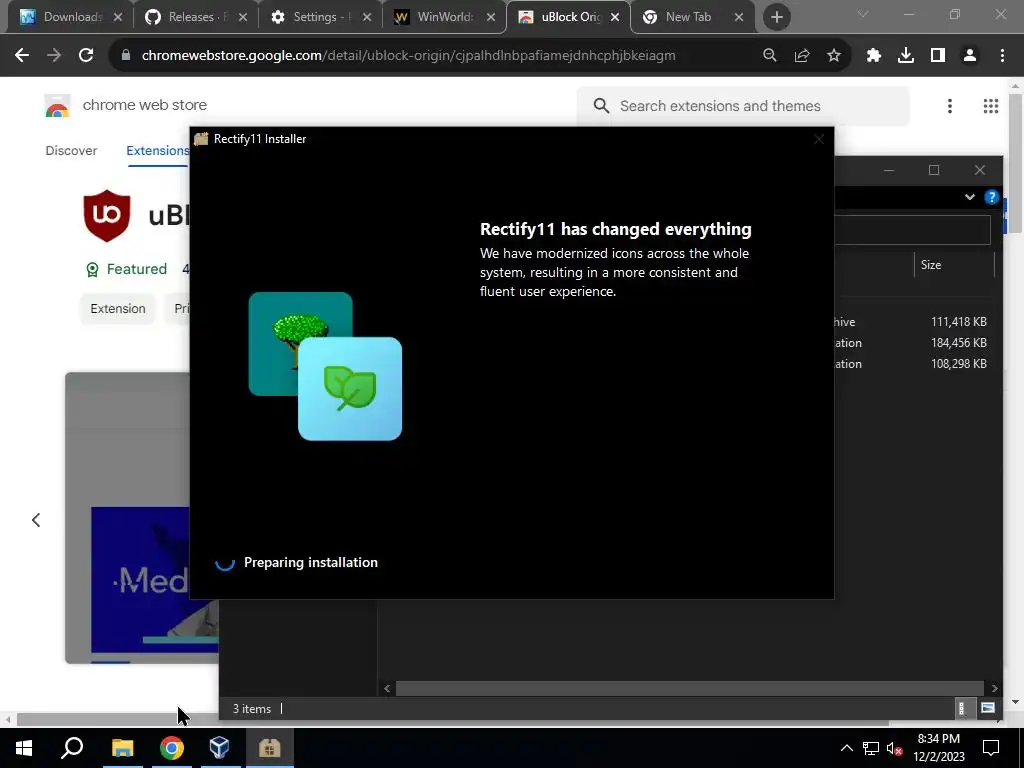This screenshot has width=1024, height=768.
Task: Open Windows Start menu
Action: tap(24, 748)
